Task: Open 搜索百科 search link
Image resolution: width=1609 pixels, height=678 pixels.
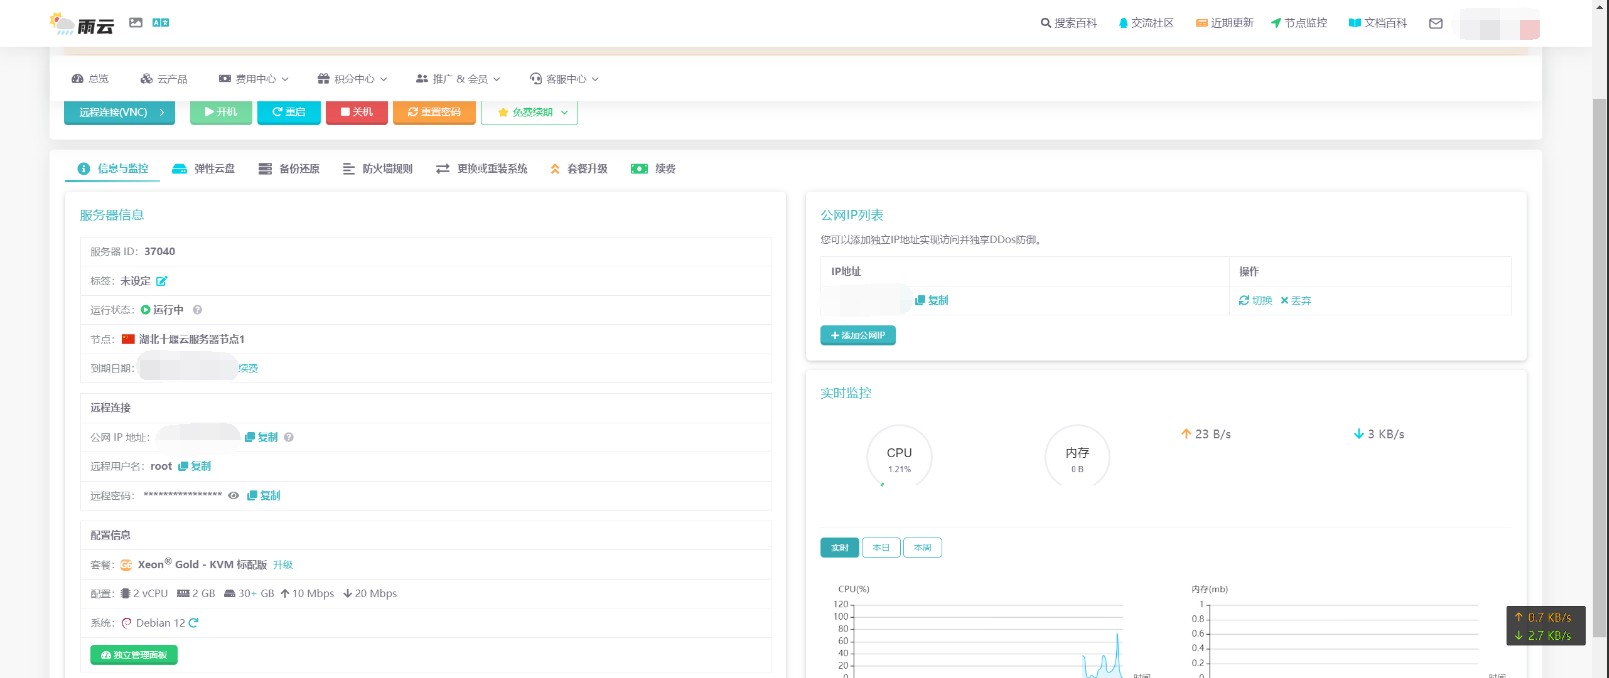Action: (1069, 23)
